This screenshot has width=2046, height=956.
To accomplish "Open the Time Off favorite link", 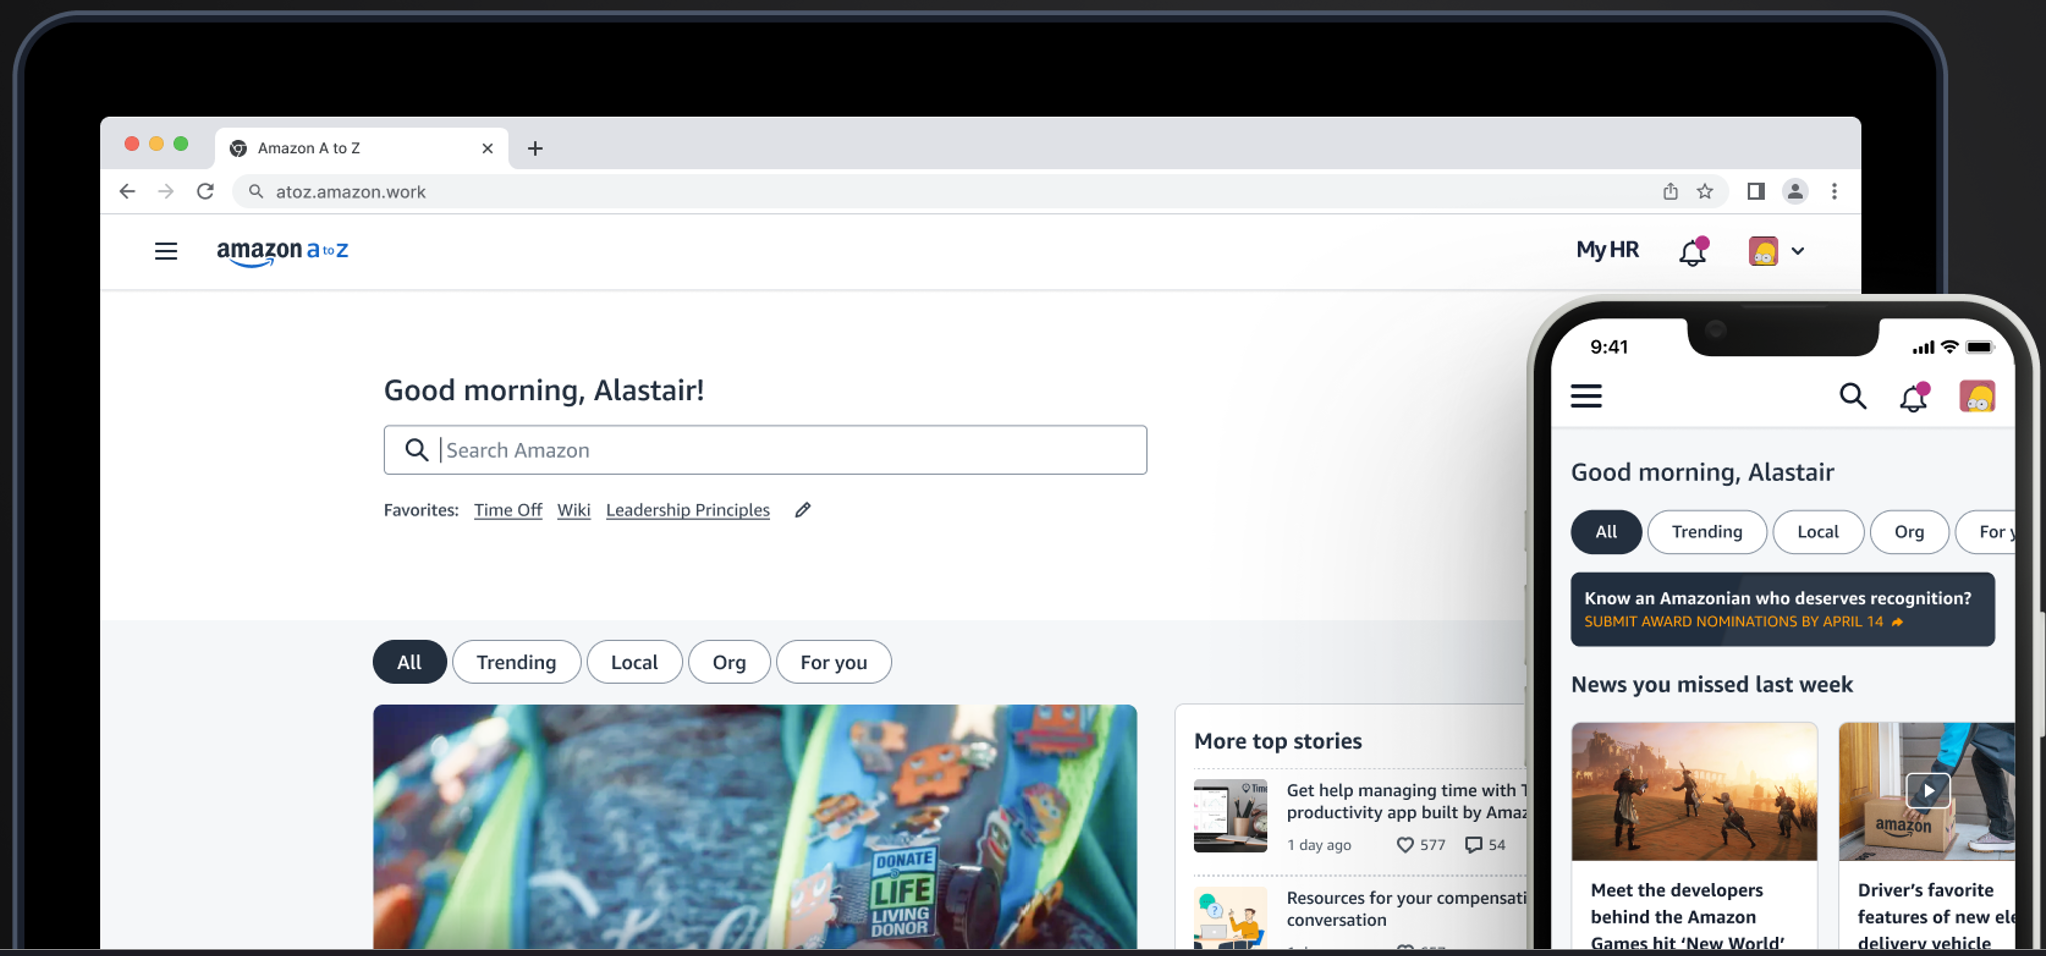I will [x=508, y=510].
